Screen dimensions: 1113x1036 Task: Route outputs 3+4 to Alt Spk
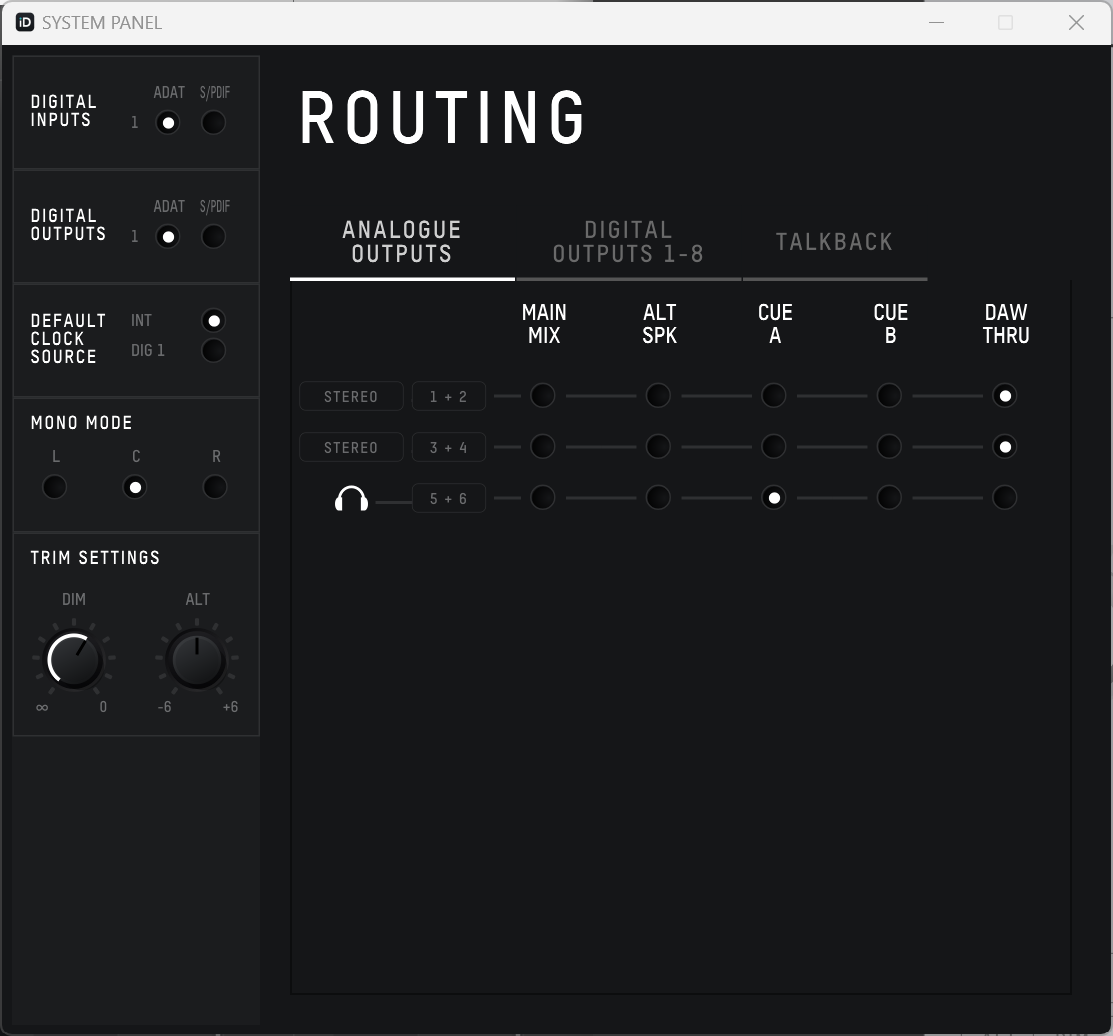[658, 447]
